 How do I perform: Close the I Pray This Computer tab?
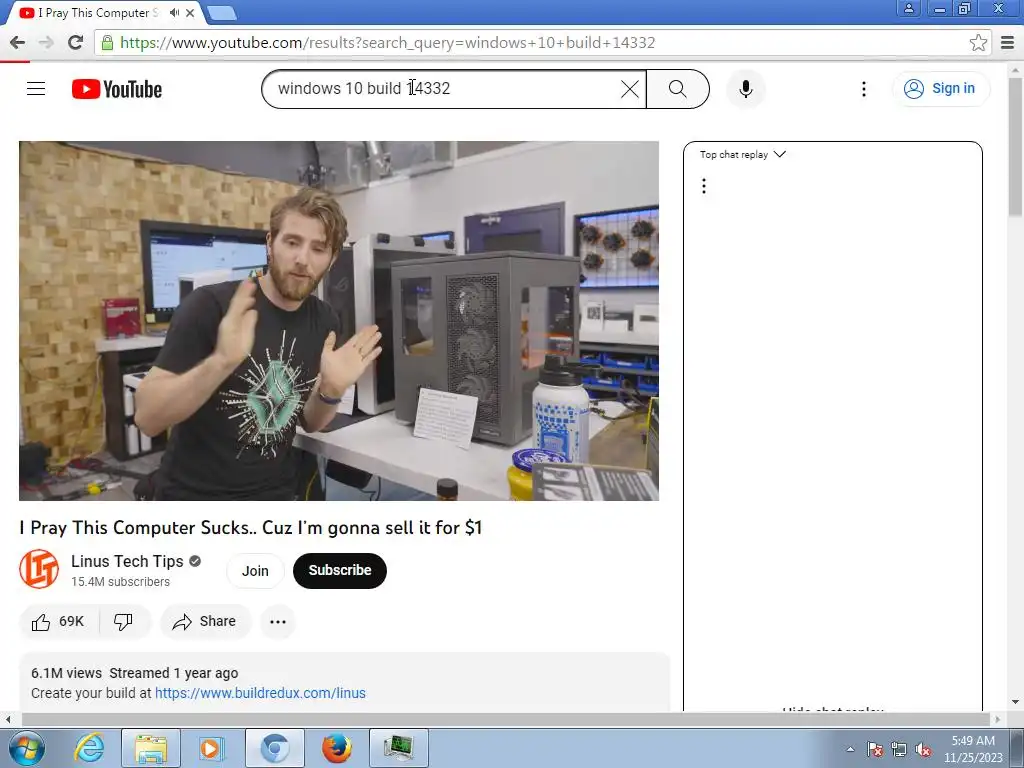[190, 12]
